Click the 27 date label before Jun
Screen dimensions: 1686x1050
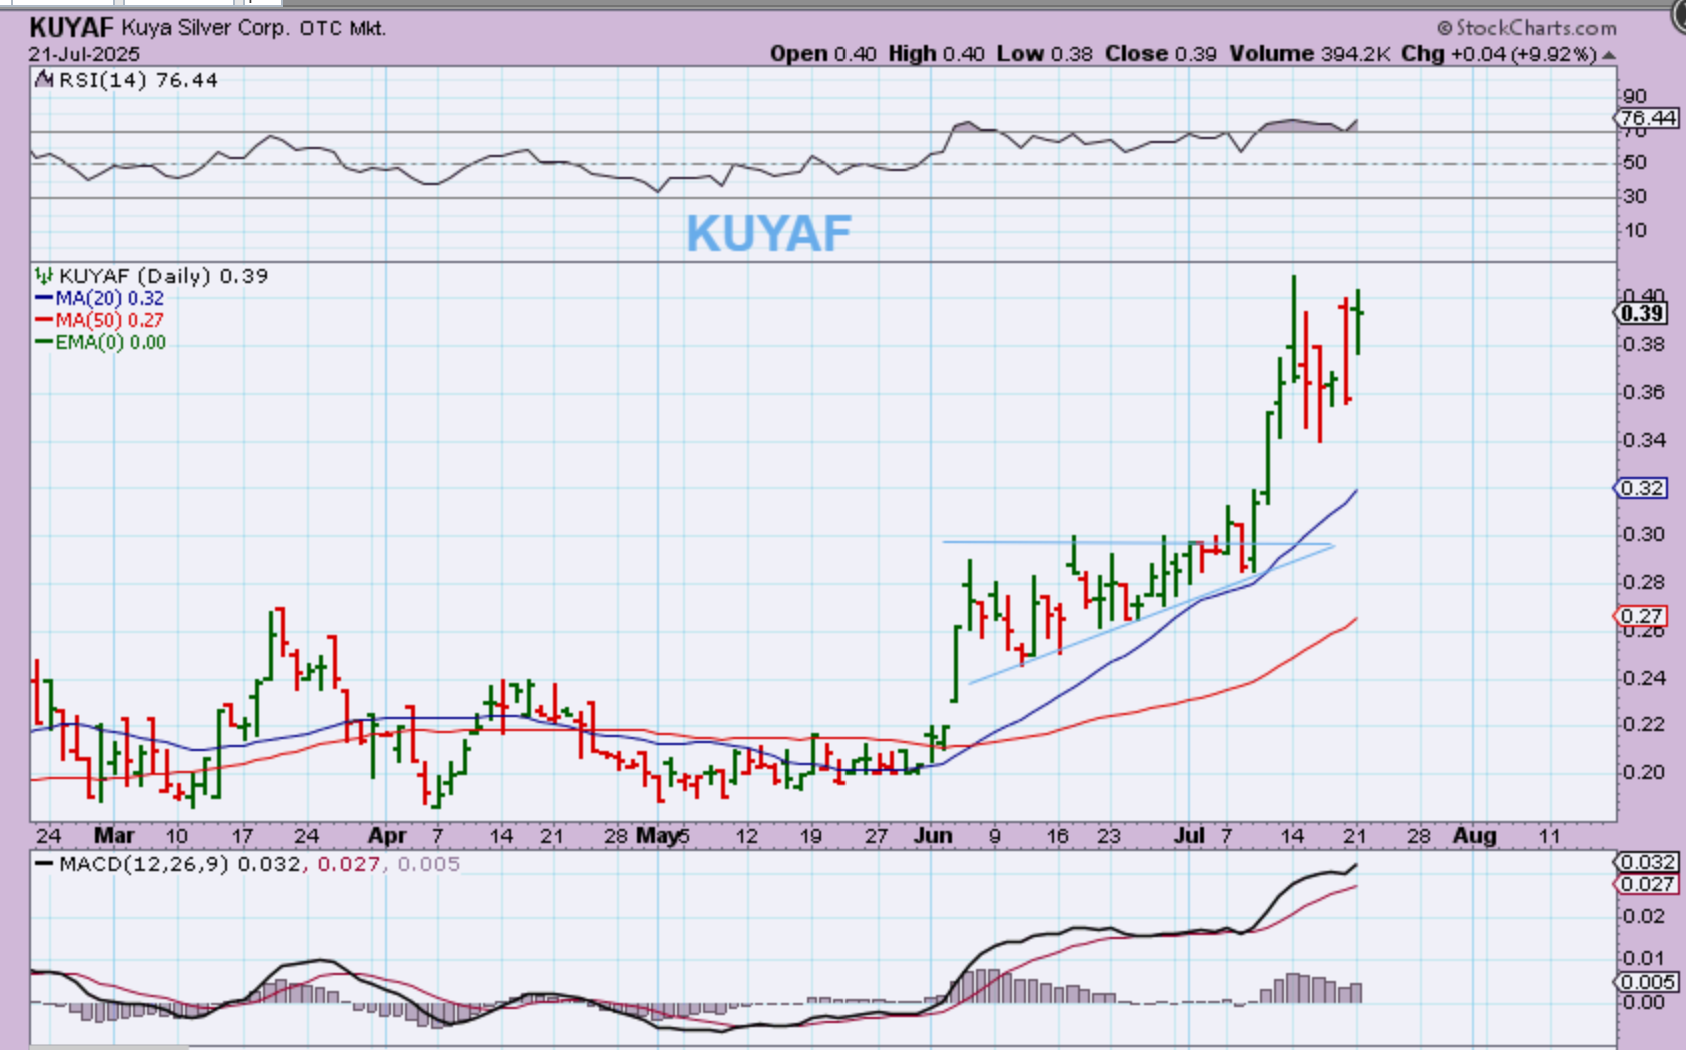(x=876, y=836)
